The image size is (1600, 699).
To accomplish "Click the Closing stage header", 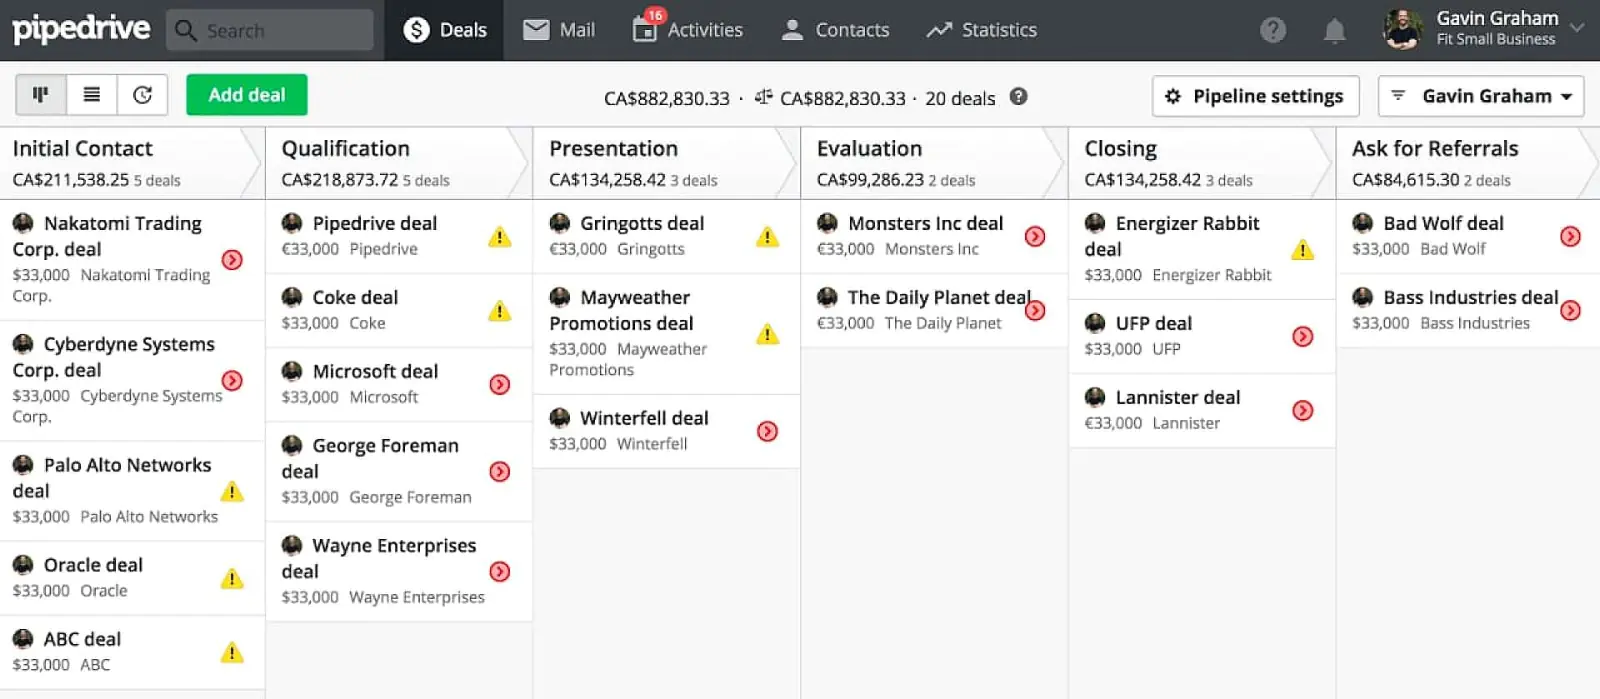I will [1202, 163].
